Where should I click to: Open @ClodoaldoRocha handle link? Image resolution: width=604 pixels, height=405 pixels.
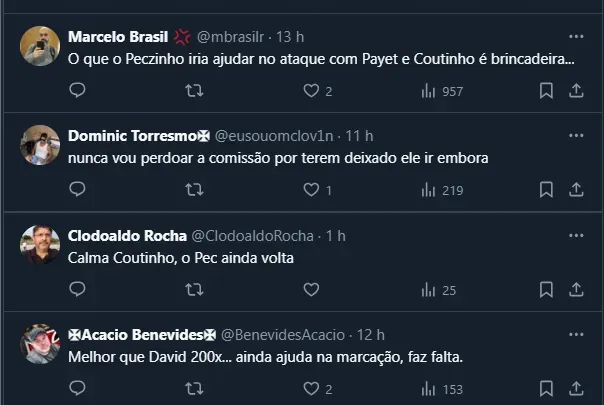[x=252, y=236]
